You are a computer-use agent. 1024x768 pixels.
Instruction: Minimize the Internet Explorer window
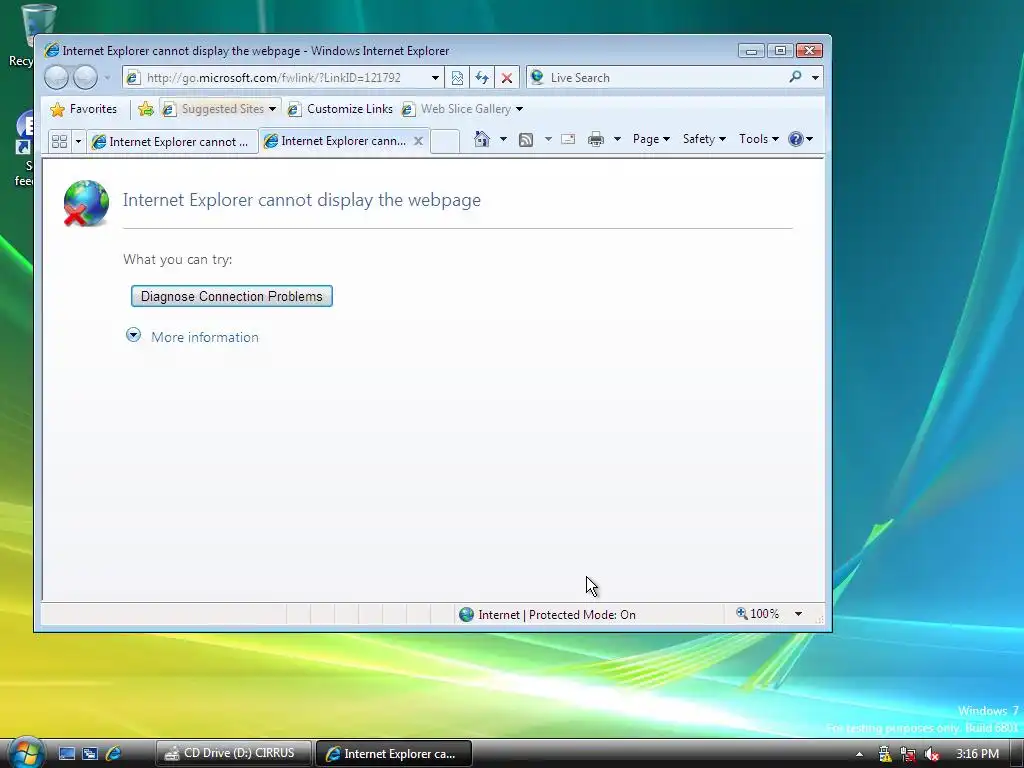click(752, 51)
